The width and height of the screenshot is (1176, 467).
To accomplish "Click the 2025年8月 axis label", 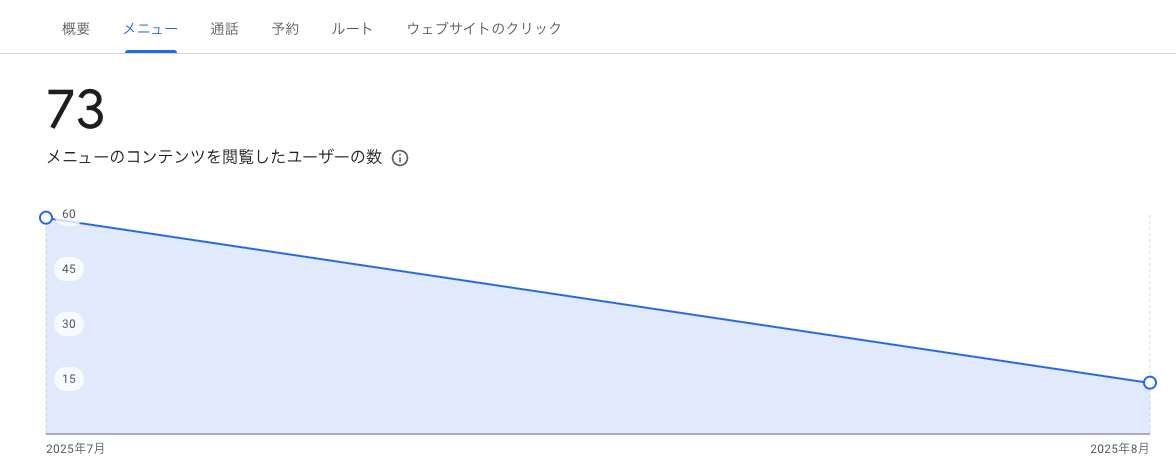I will tap(1120, 449).
